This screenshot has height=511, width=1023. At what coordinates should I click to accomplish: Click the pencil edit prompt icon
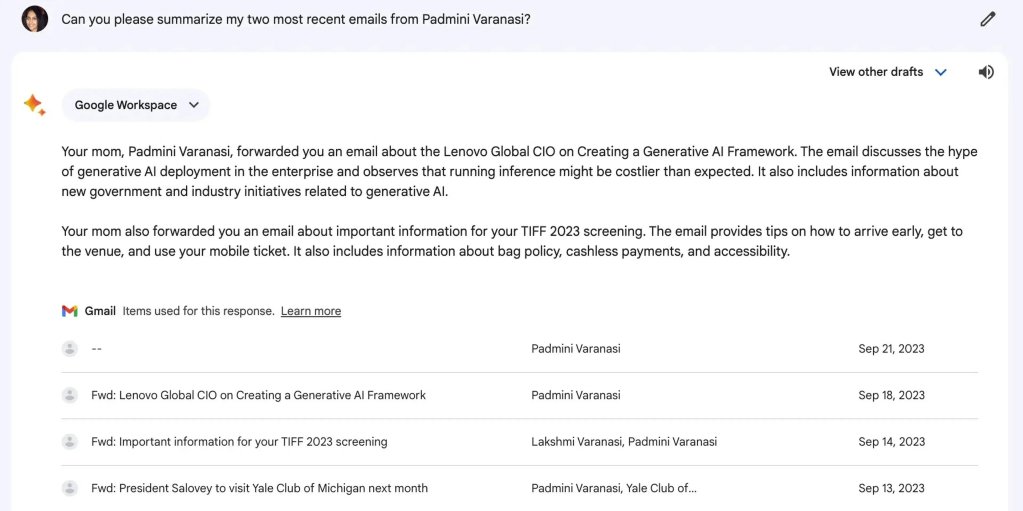pos(988,19)
